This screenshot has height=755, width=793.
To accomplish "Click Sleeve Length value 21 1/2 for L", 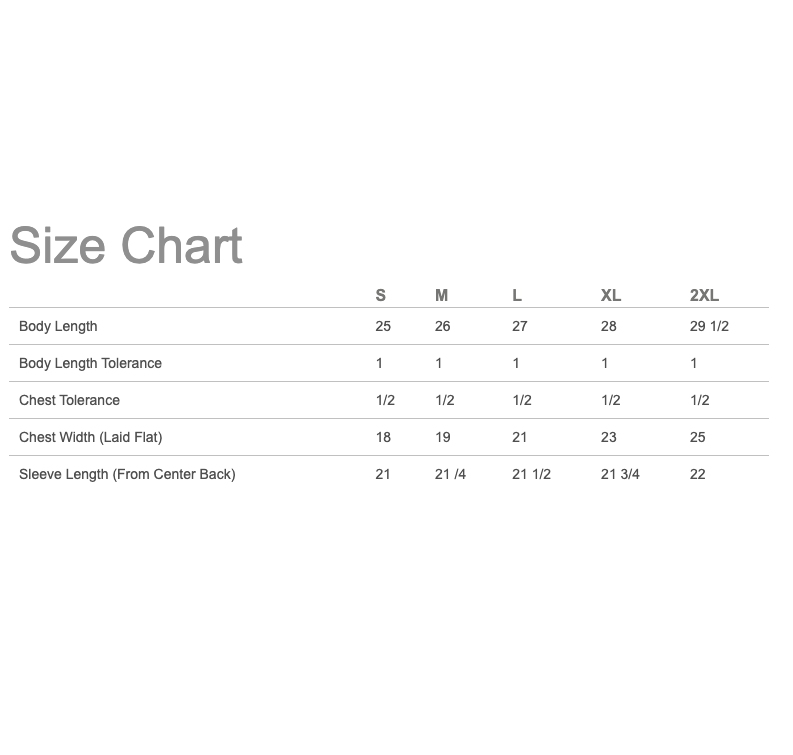I will pyautogui.click(x=531, y=474).
